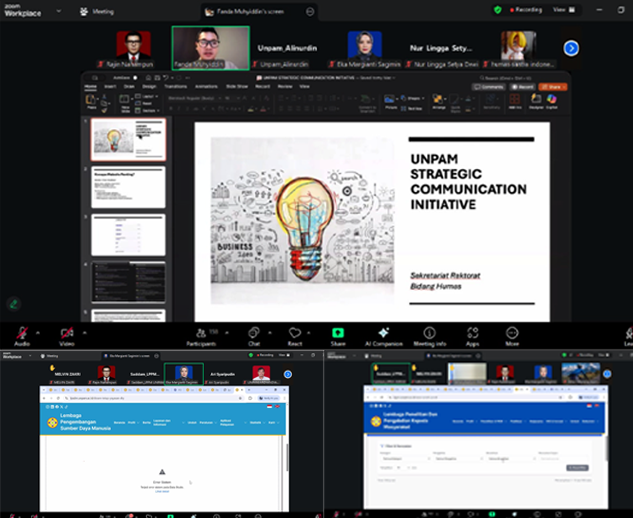Click the link under Error Sistem message
The height and width of the screenshot is (518, 633).
click(162, 491)
